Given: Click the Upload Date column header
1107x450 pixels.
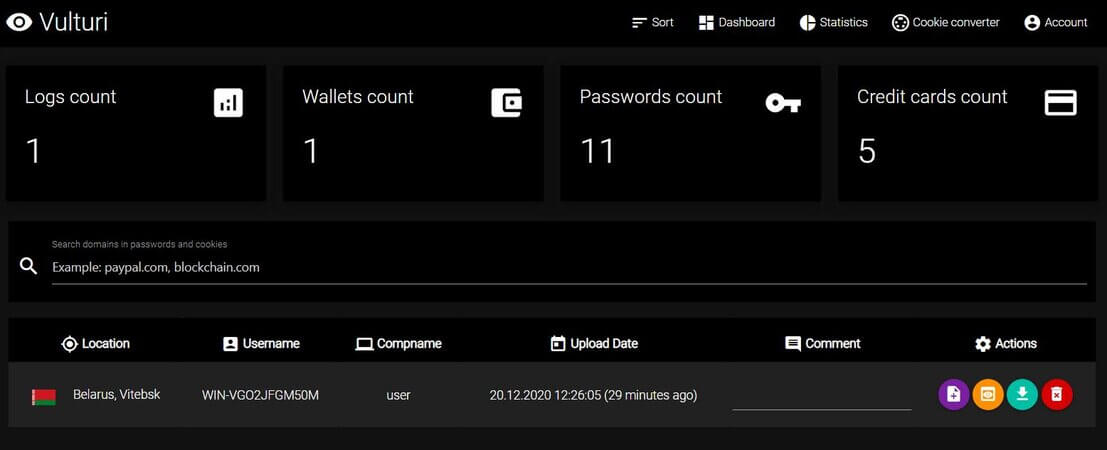Looking at the screenshot, I should click(x=594, y=343).
